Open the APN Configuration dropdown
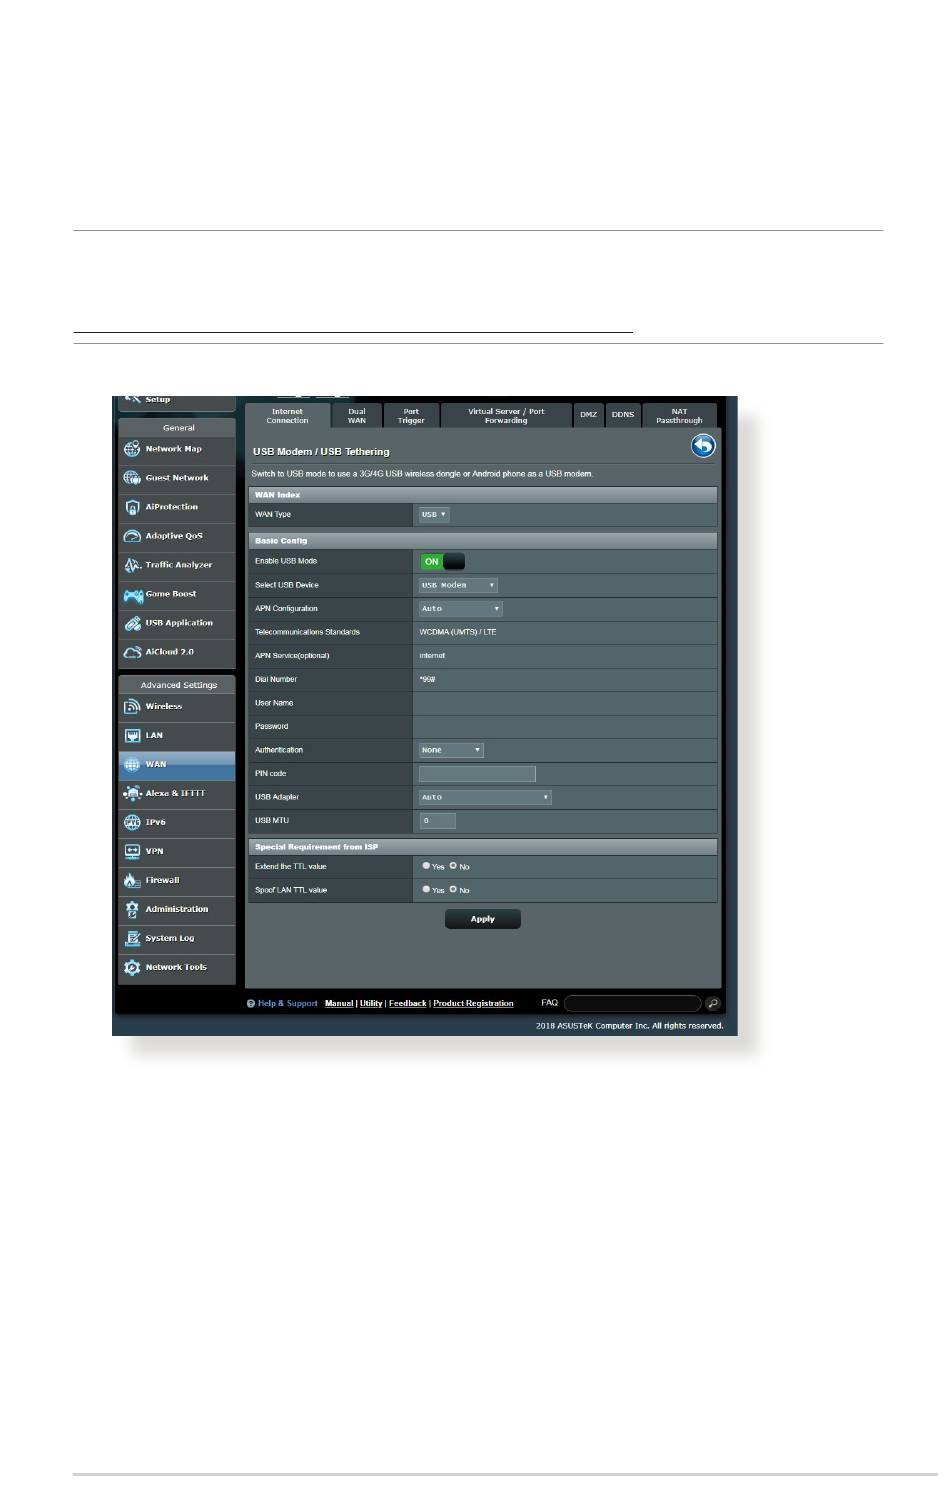 point(460,609)
